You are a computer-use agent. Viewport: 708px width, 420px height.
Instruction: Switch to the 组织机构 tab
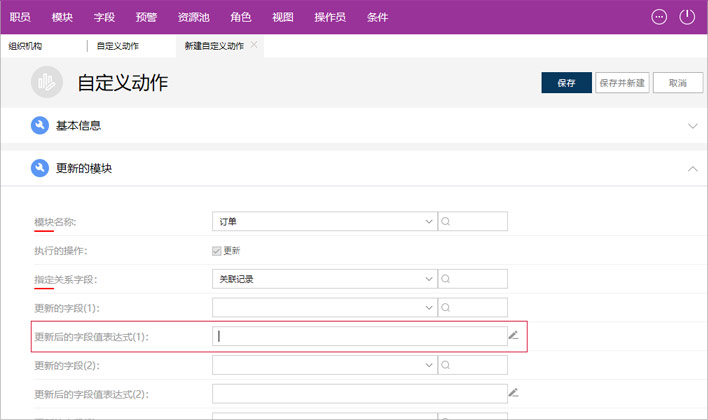pos(26,46)
